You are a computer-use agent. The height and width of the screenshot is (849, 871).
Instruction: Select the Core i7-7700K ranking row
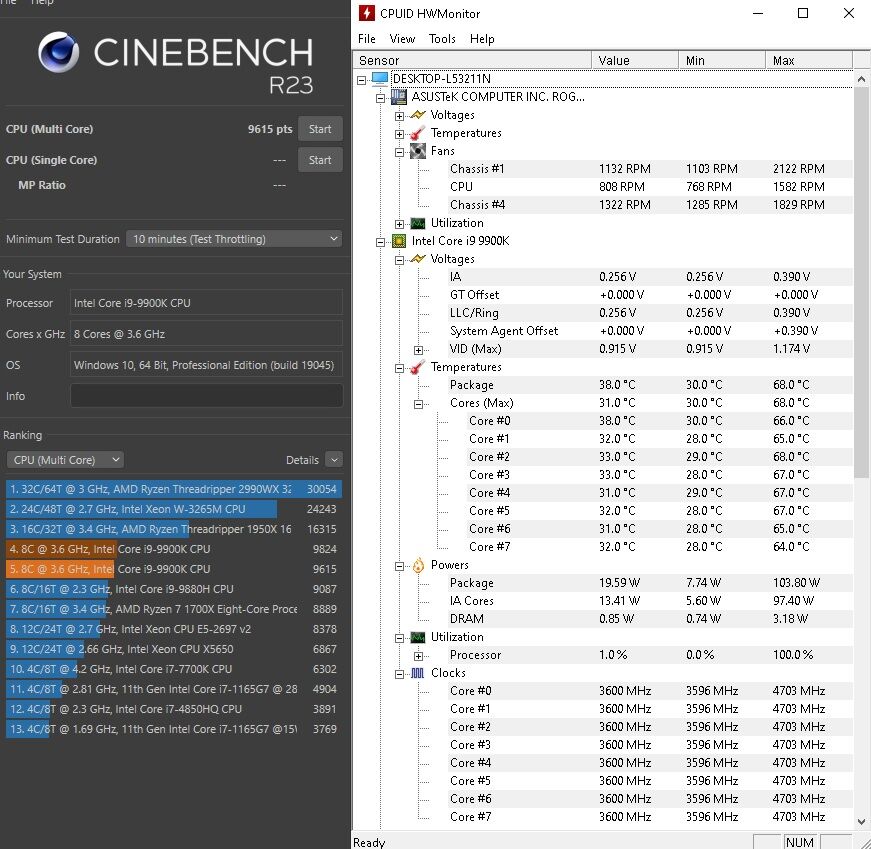click(174, 669)
